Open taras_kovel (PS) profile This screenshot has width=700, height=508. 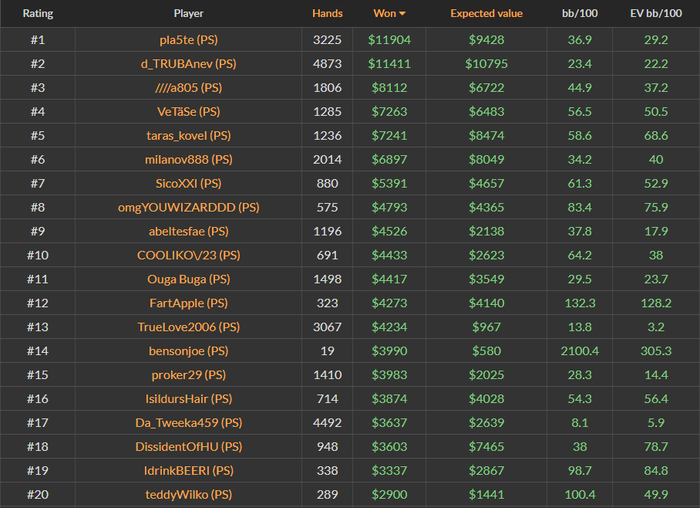[x=189, y=136]
